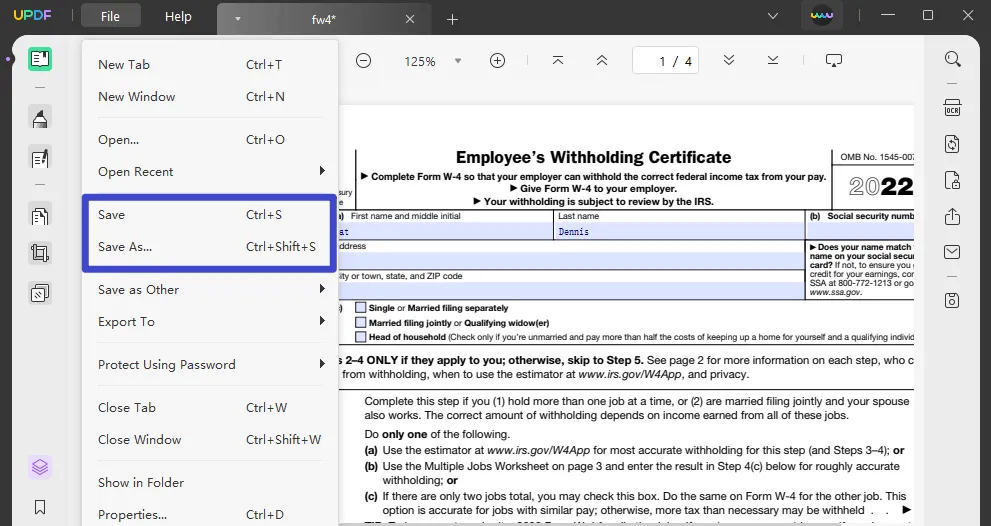The image size is (991, 526).
Task: Add a new tab with plus button
Action: coord(452,19)
